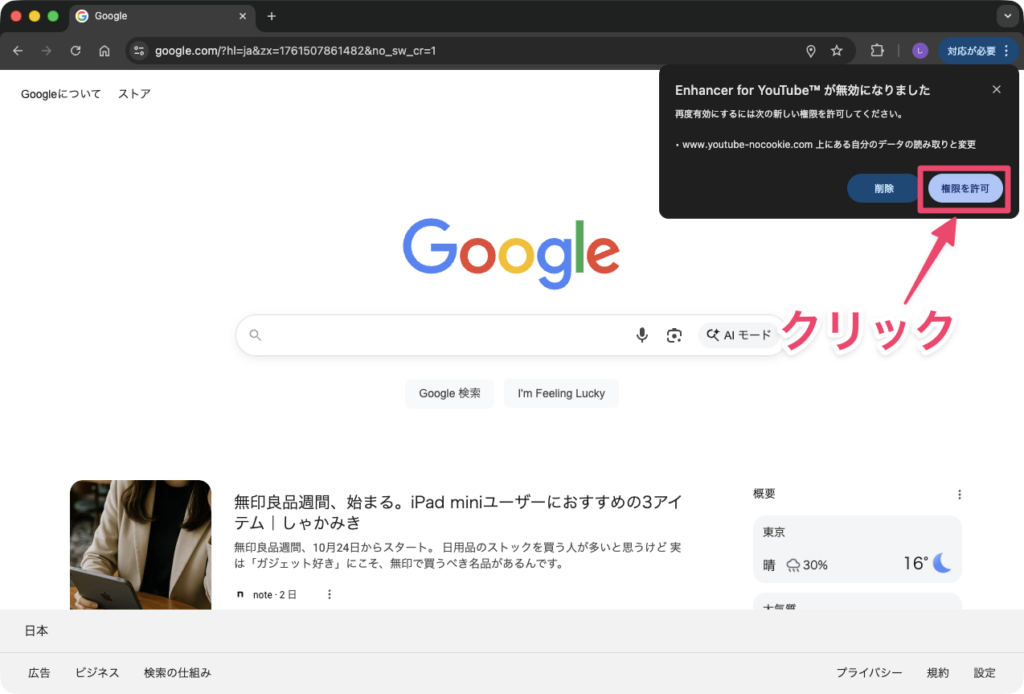
Task: Open the note article three-dot menu
Action: pyautogui.click(x=329, y=594)
